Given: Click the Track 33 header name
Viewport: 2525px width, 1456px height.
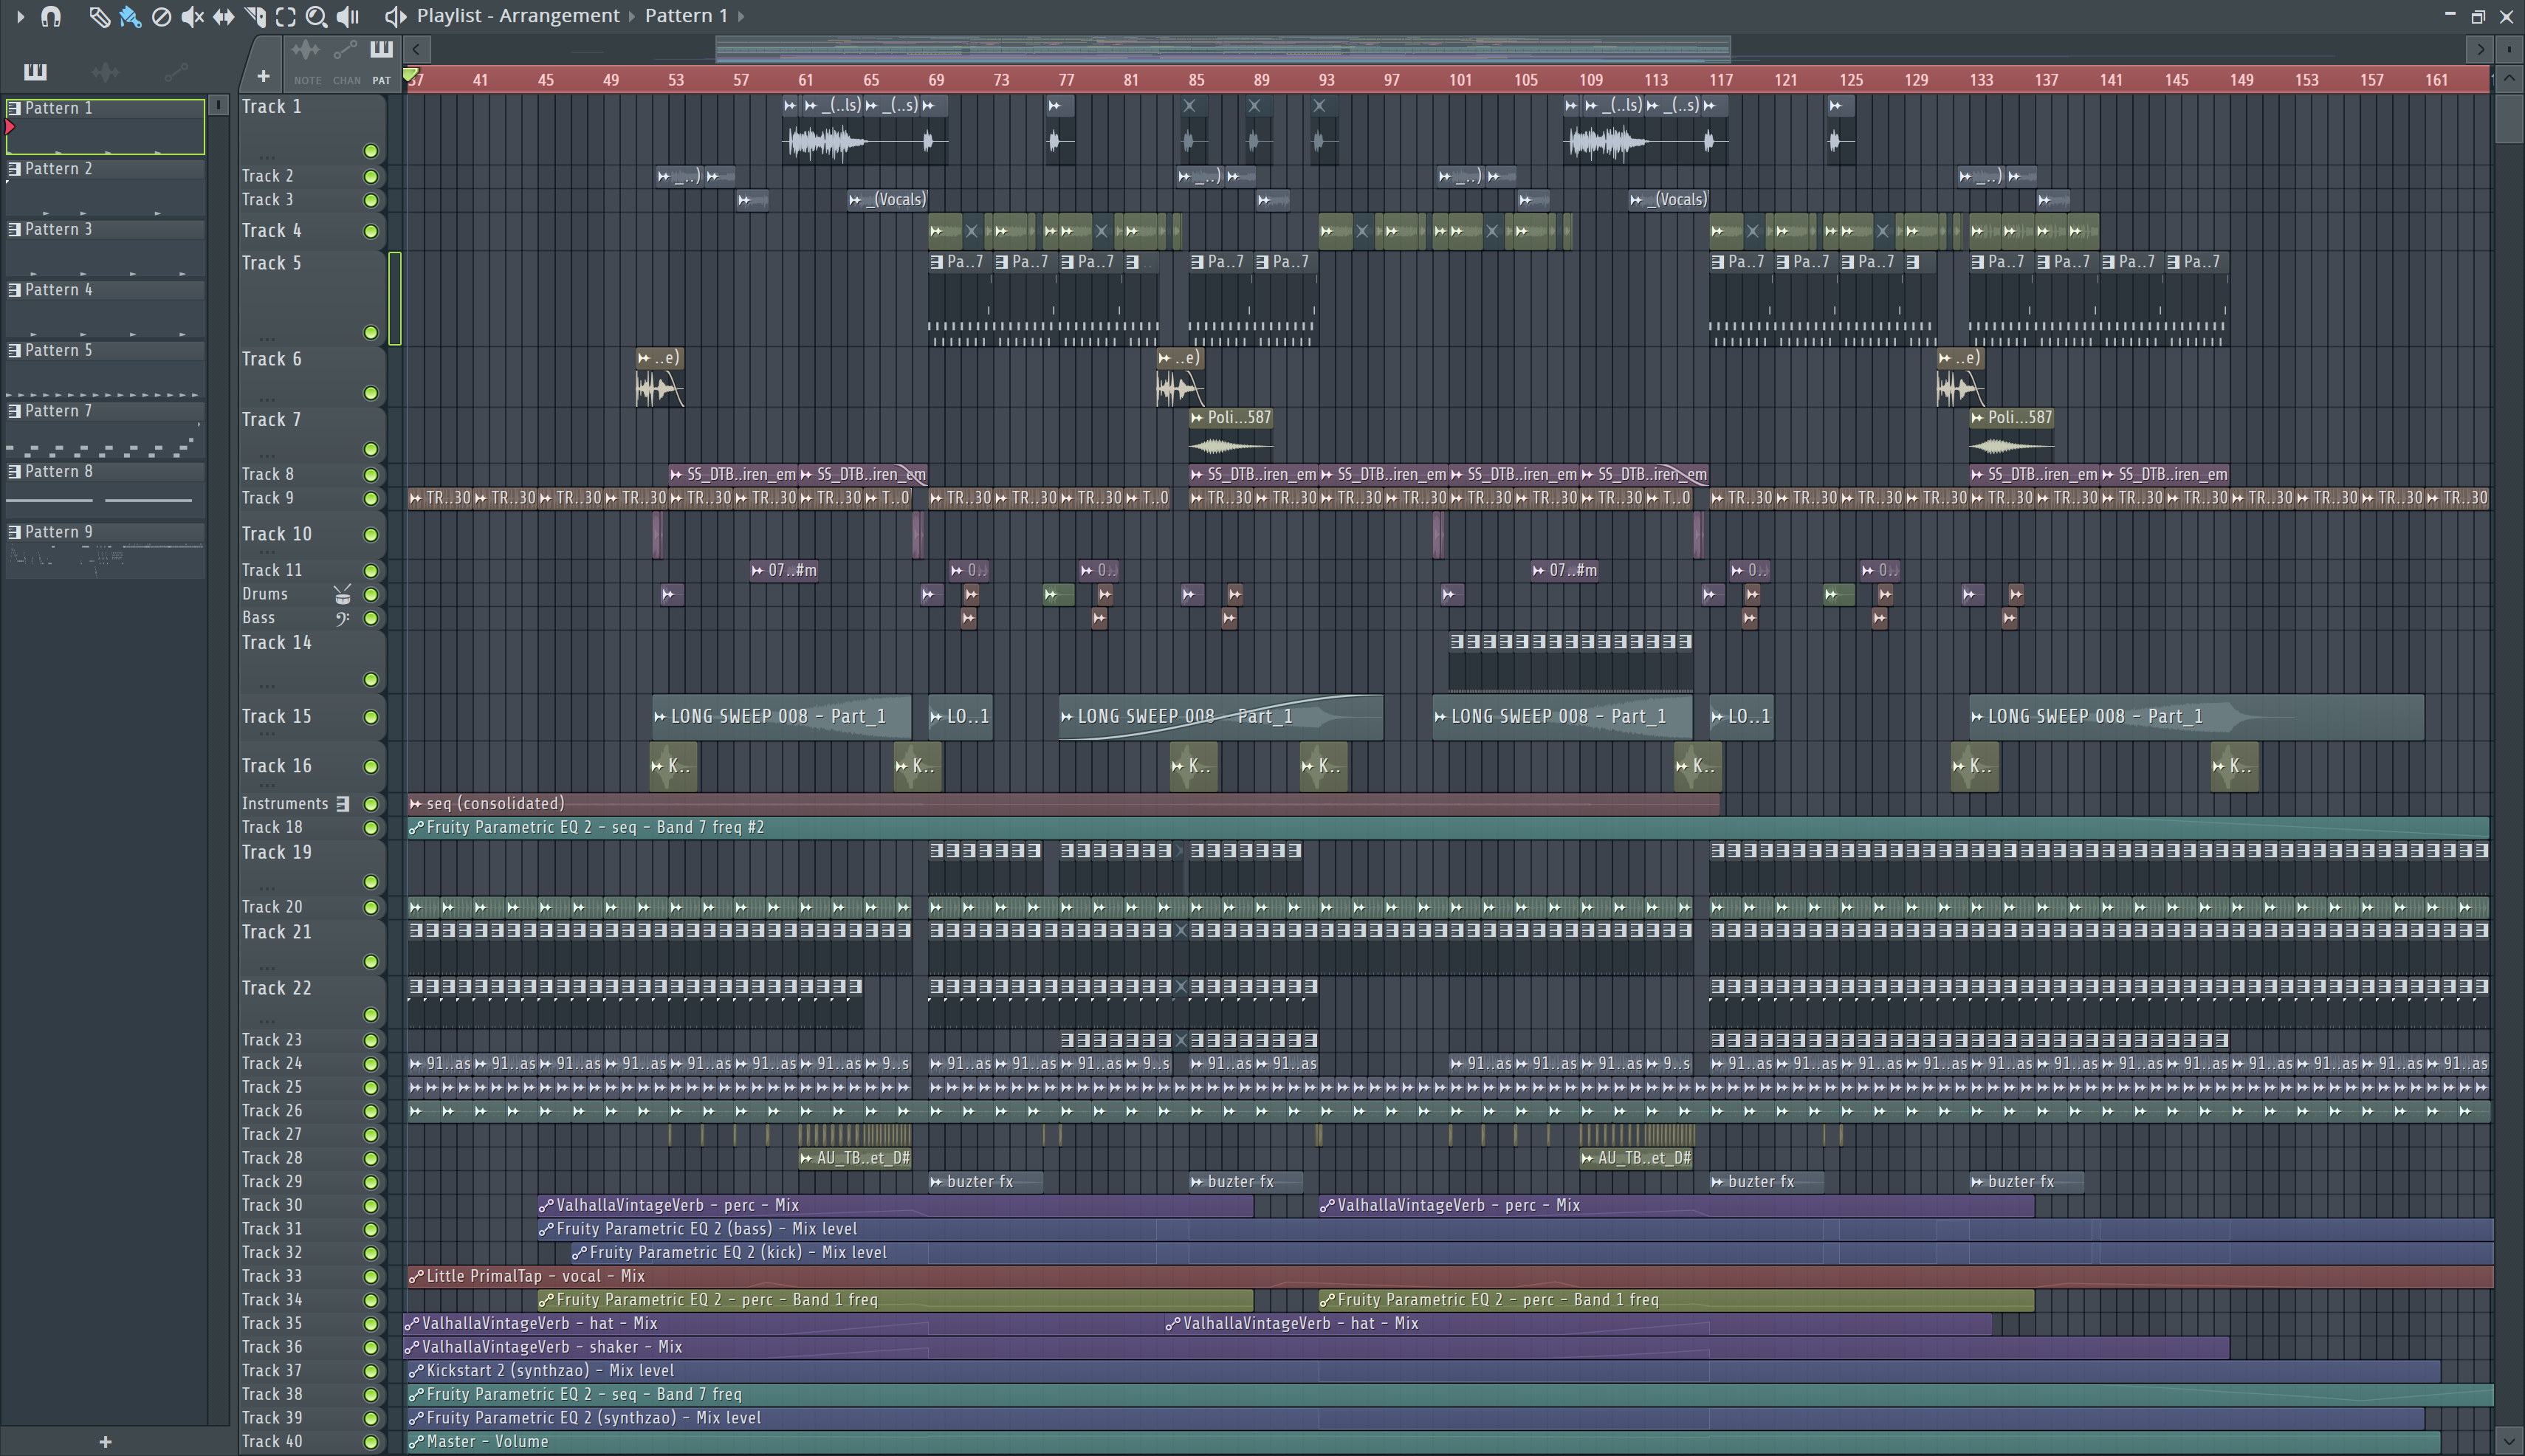Looking at the screenshot, I should 272,1276.
